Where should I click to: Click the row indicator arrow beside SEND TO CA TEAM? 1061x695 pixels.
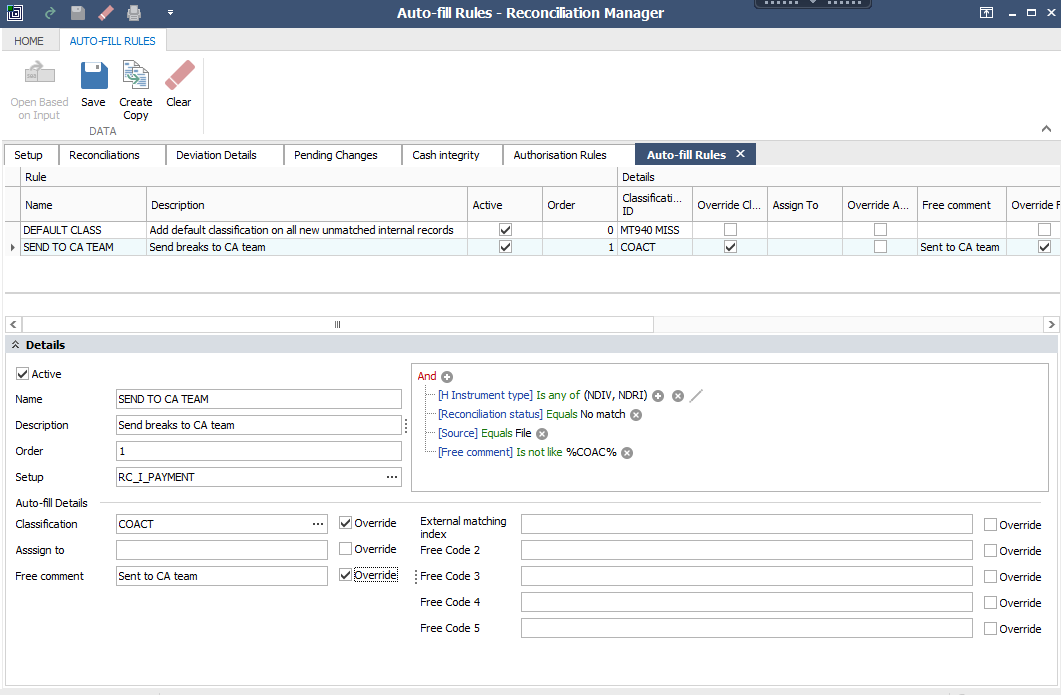pyautogui.click(x=12, y=248)
